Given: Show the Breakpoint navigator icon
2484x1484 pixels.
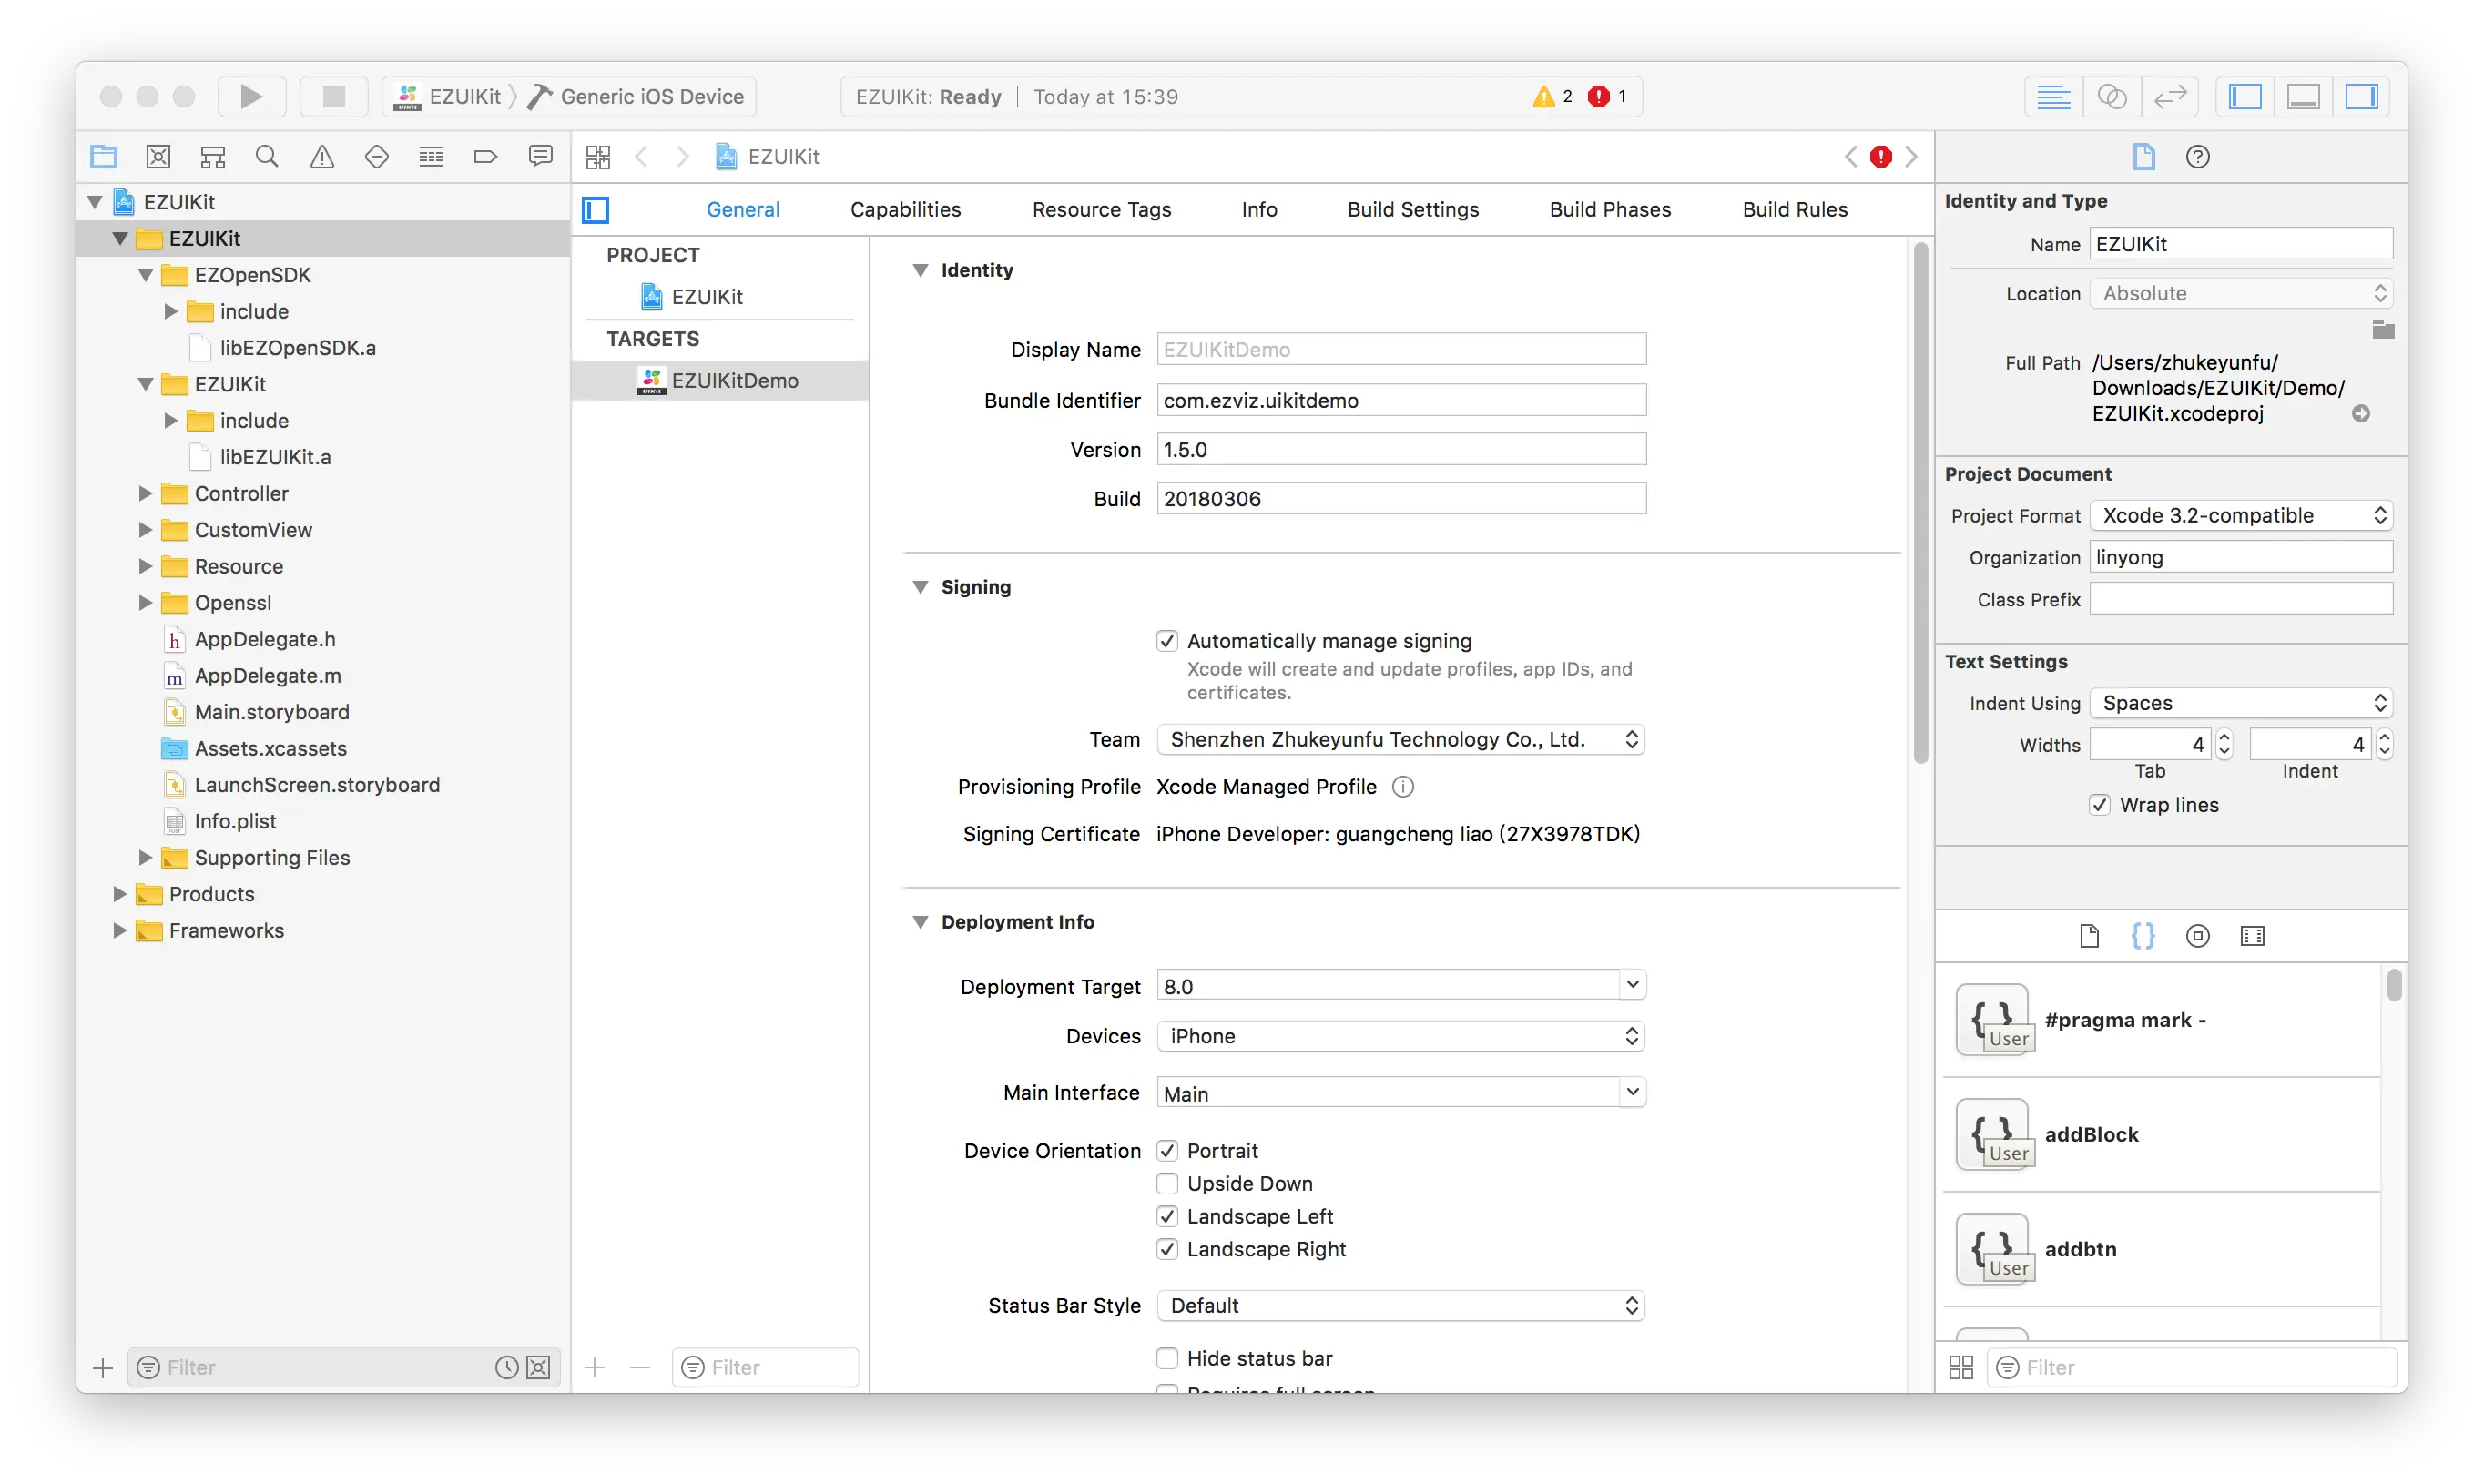Looking at the screenshot, I should click(x=486, y=157).
